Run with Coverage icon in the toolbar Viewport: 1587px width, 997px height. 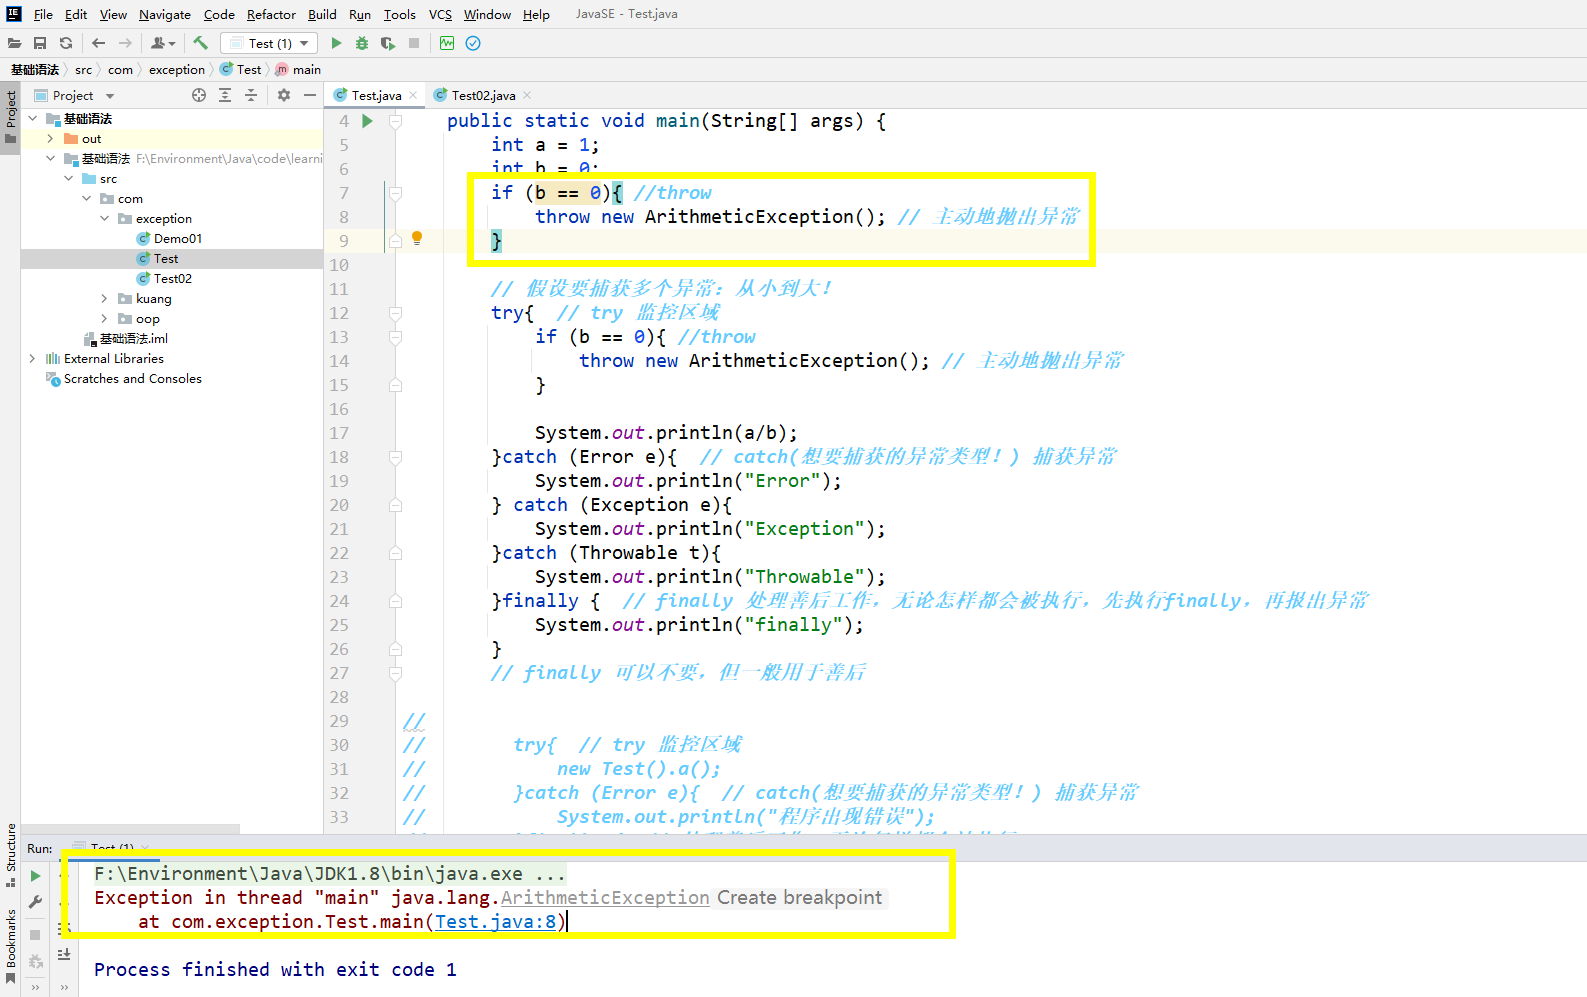[388, 43]
